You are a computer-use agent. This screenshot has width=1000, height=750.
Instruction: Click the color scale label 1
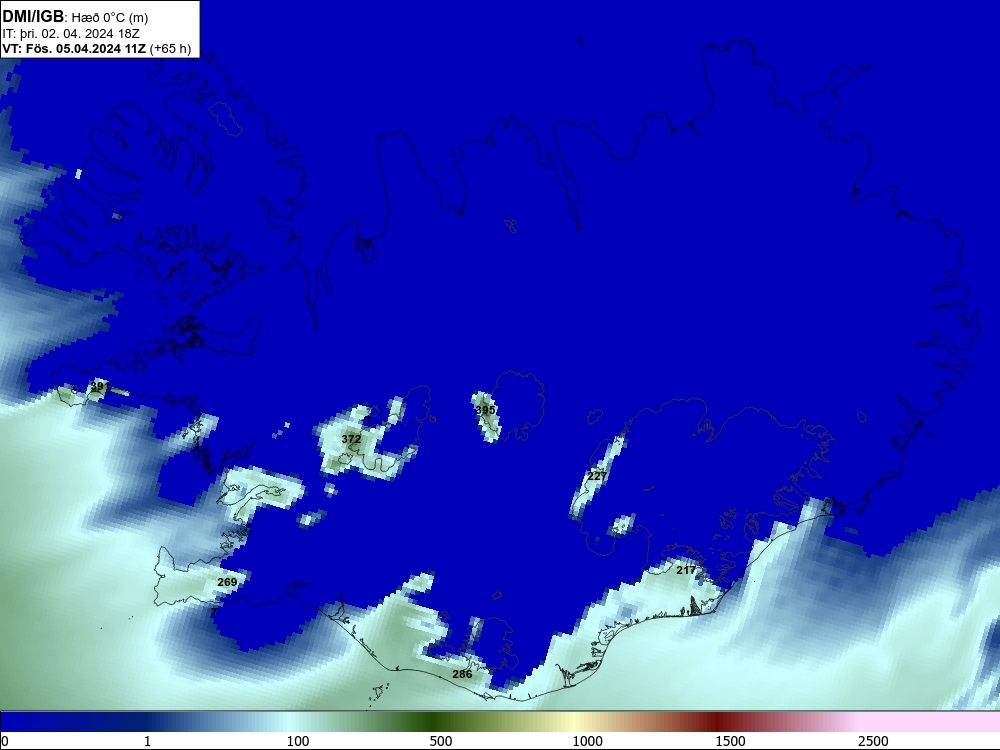(147, 741)
